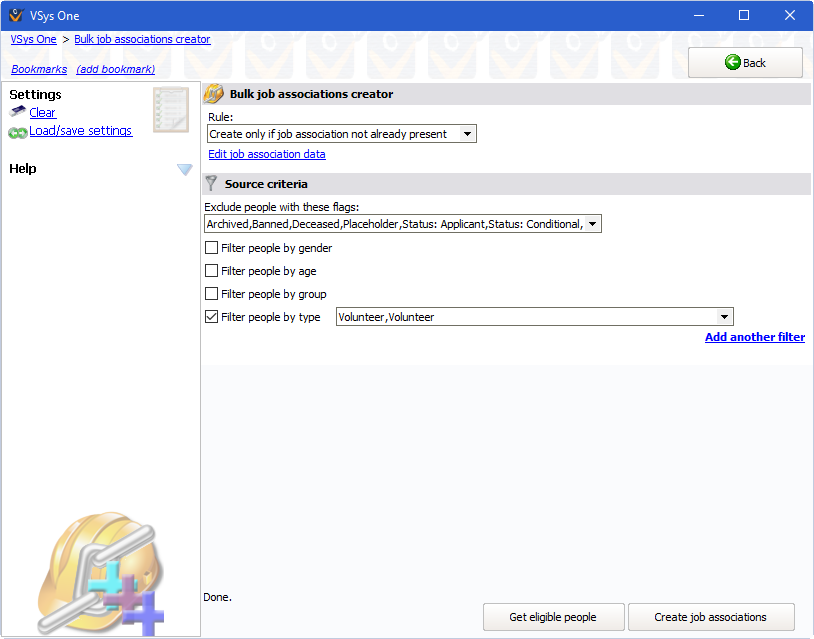Image resolution: width=814 pixels, height=639 pixels.
Task: Click the green back arrow icon
Action: coord(732,62)
